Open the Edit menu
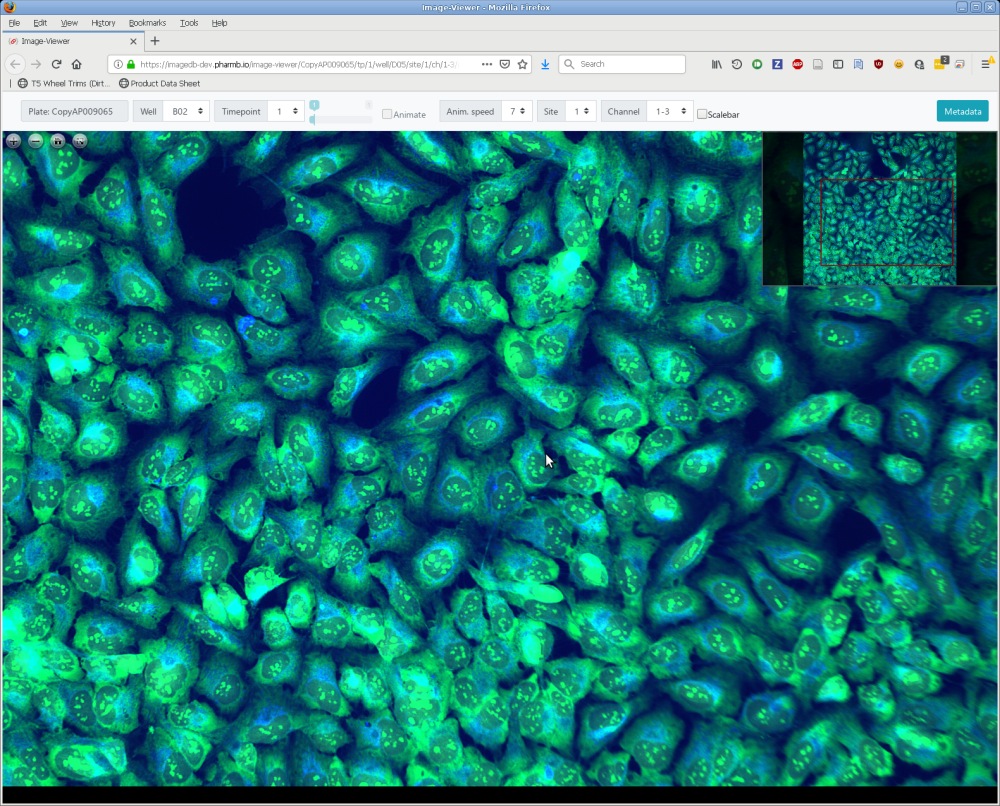Viewport: 1000px width, 806px height. pyautogui.click(x=40, y=23)
